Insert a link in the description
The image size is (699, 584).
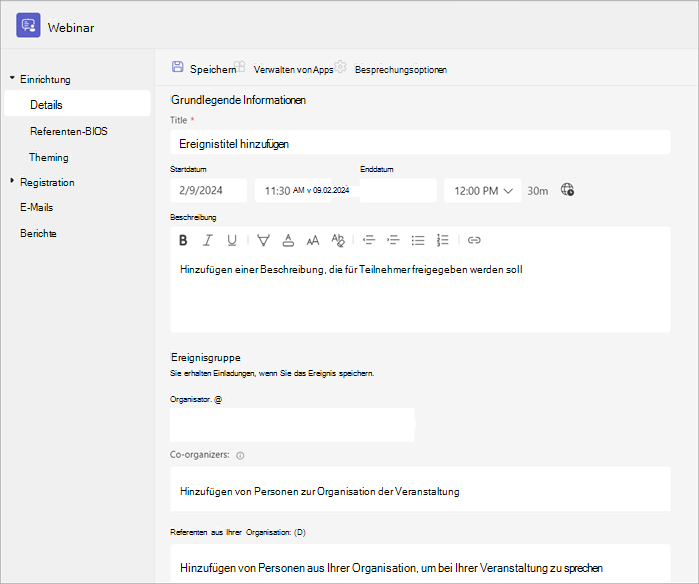[x=474, y=240]
